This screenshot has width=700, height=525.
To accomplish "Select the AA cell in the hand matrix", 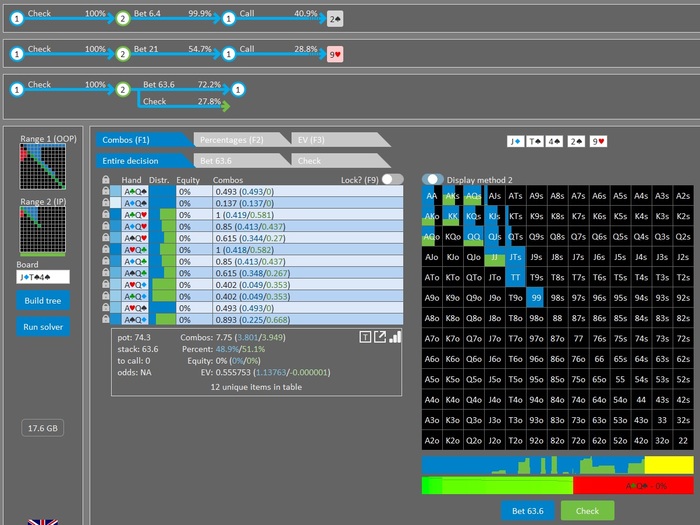I will (x=432, y=196).
